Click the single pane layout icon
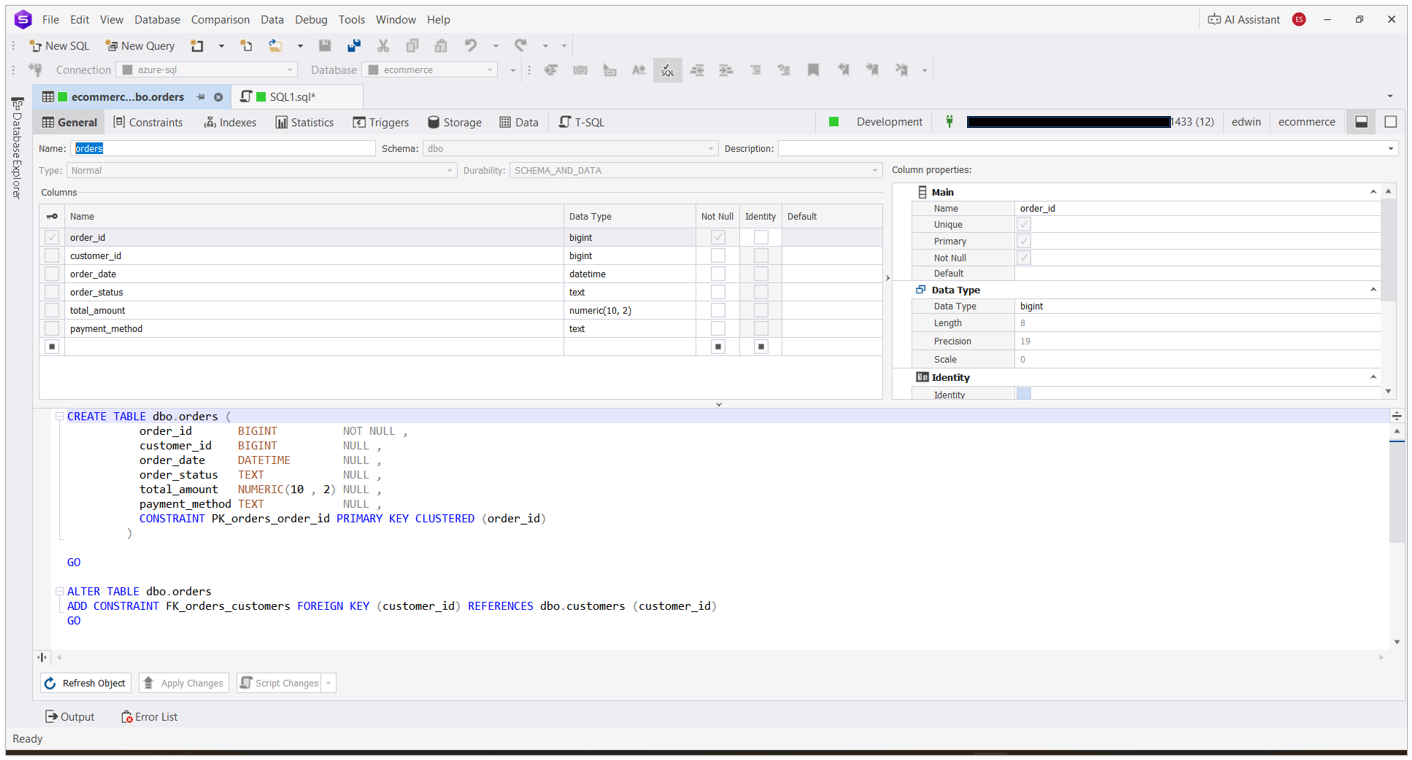Screen dimensions: 1412x760 pyautogui.click(x=1390, y=122)
